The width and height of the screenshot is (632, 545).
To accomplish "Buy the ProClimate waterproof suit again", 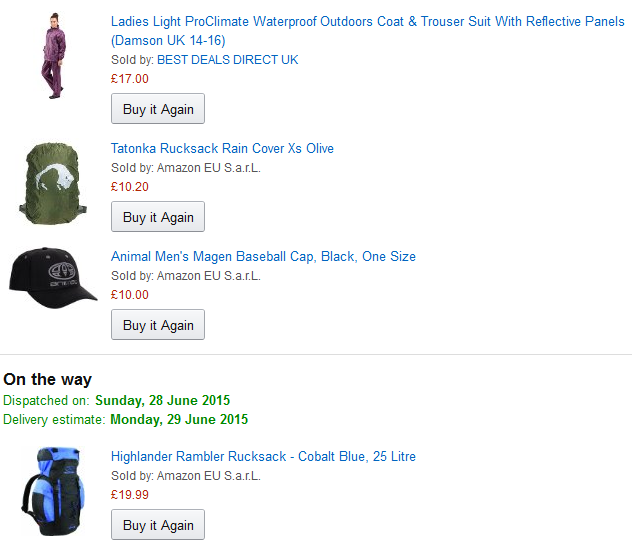I will (158, 109).
